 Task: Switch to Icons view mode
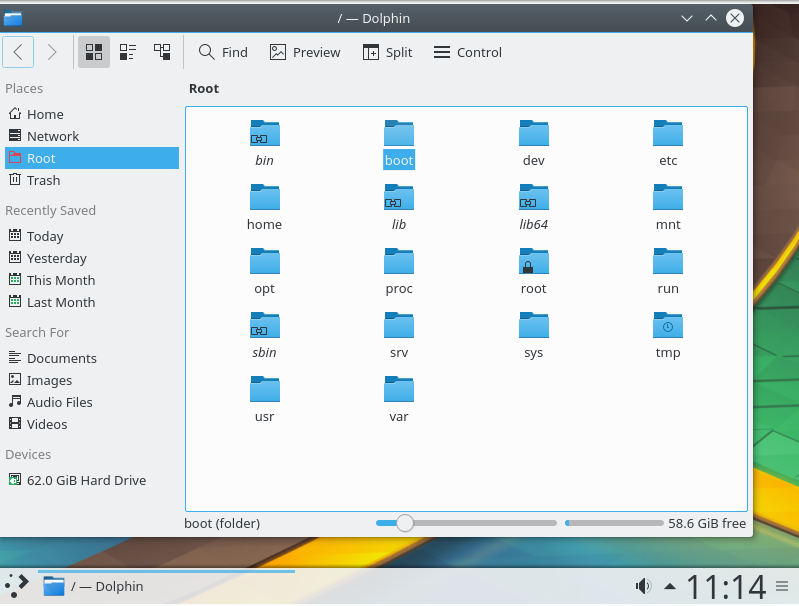tap(94, 52)
